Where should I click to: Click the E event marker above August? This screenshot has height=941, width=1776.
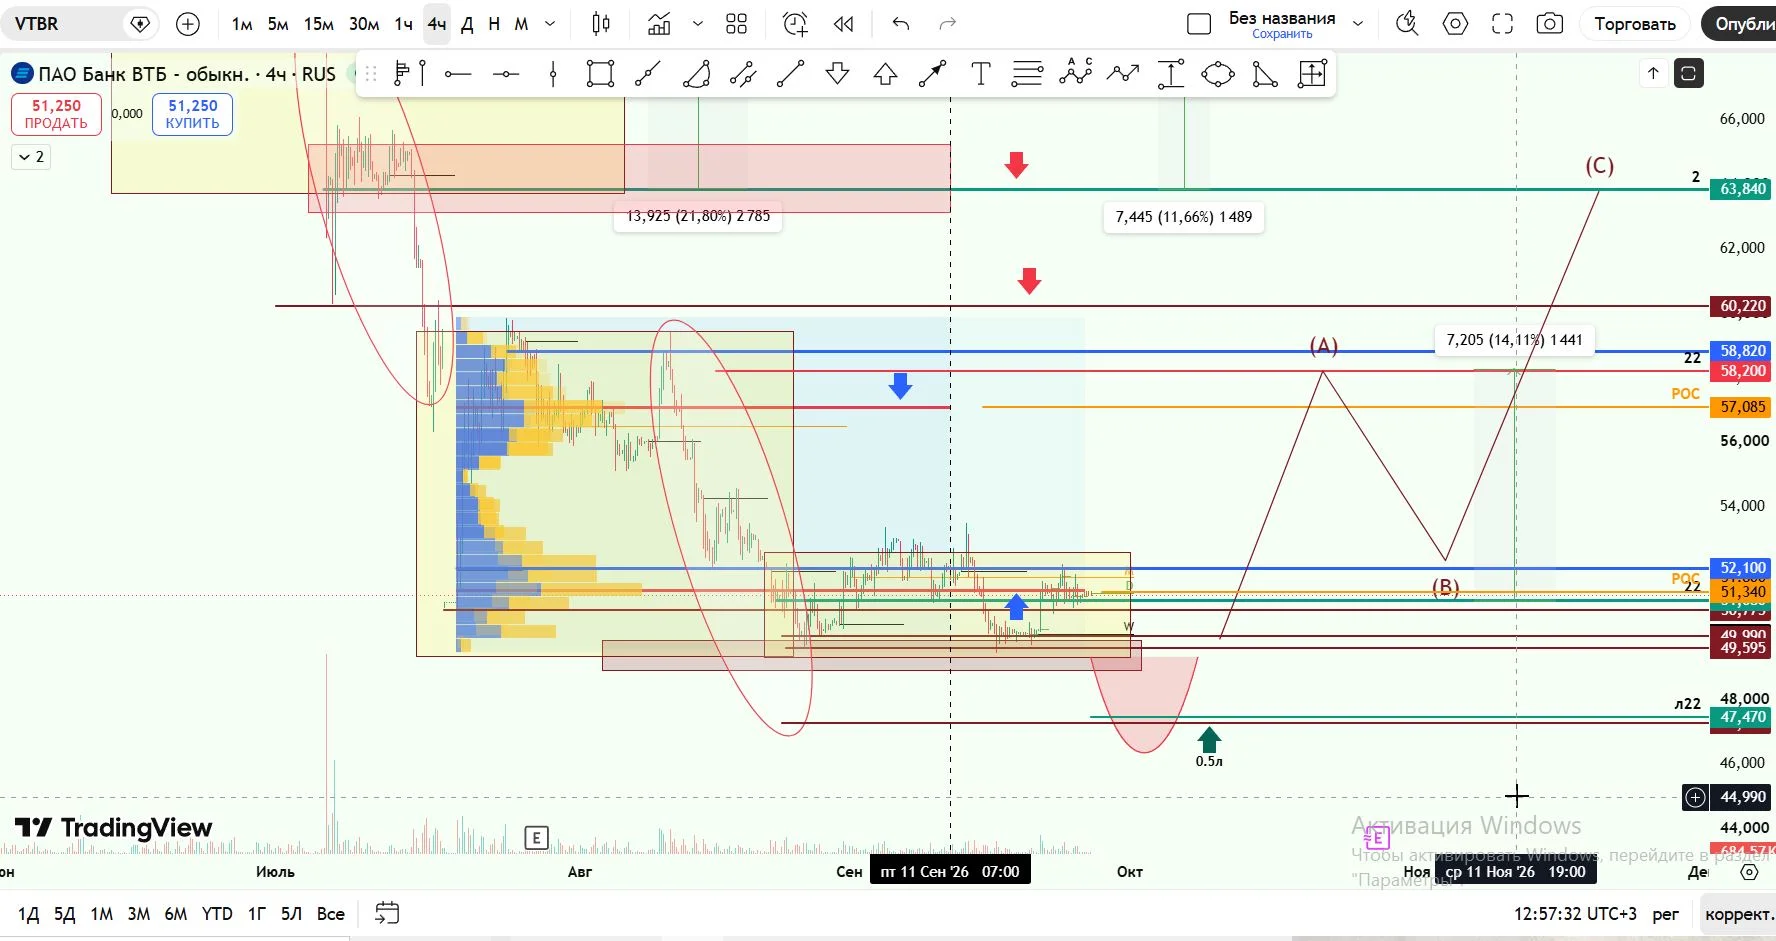(536, 838)
